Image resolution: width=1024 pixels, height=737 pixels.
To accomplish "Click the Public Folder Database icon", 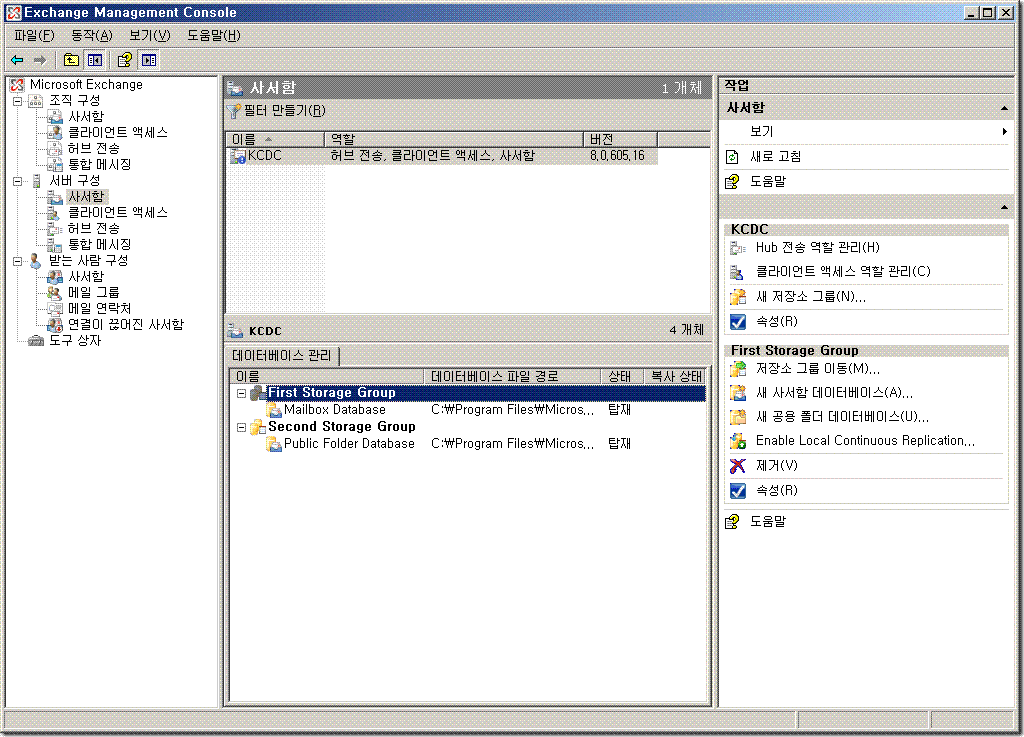I will click(x=274, y=444).
